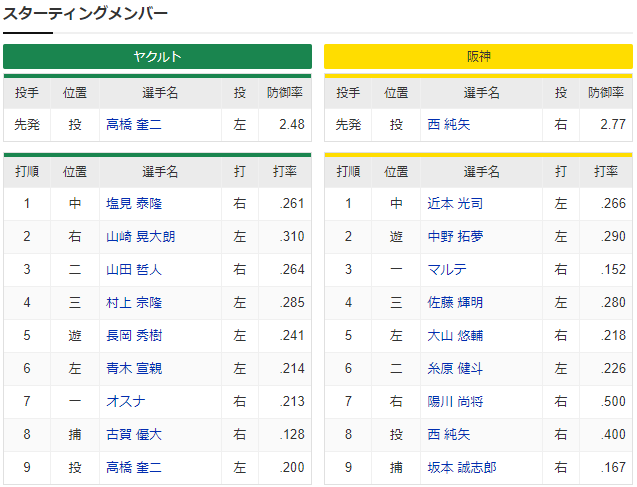The image size is (637, 487).
Task: Open player link オスナ
Action: (126, 401)
